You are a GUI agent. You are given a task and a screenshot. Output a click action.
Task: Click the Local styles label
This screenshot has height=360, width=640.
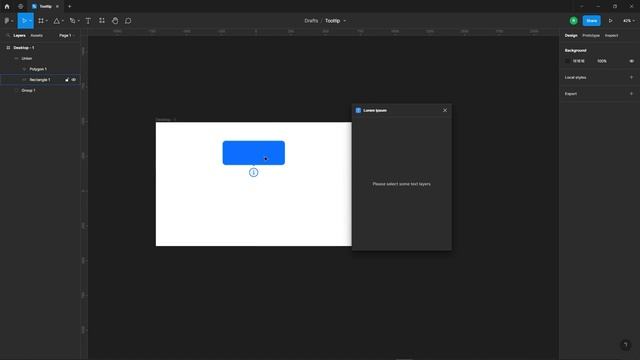[x=575, y=77]
